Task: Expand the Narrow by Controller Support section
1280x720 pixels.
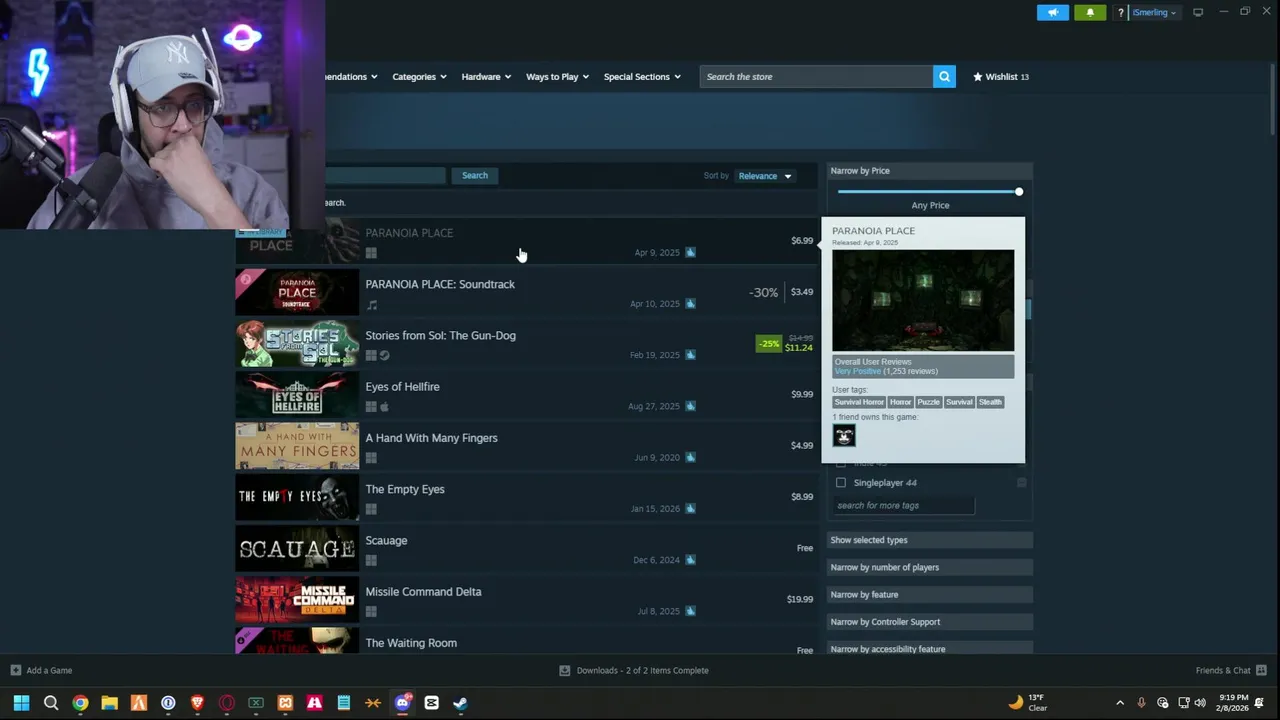Action: click(x=930, y=622)
